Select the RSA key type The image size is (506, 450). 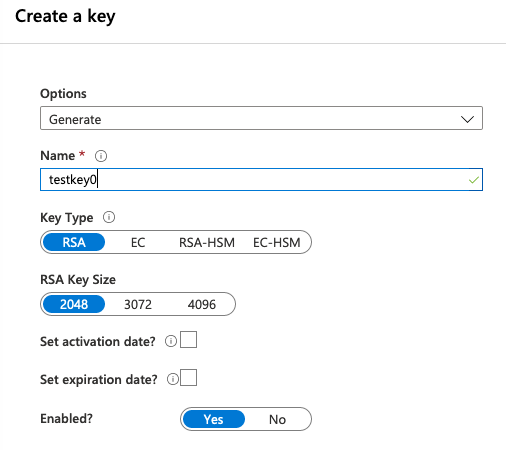click(74, 242)
